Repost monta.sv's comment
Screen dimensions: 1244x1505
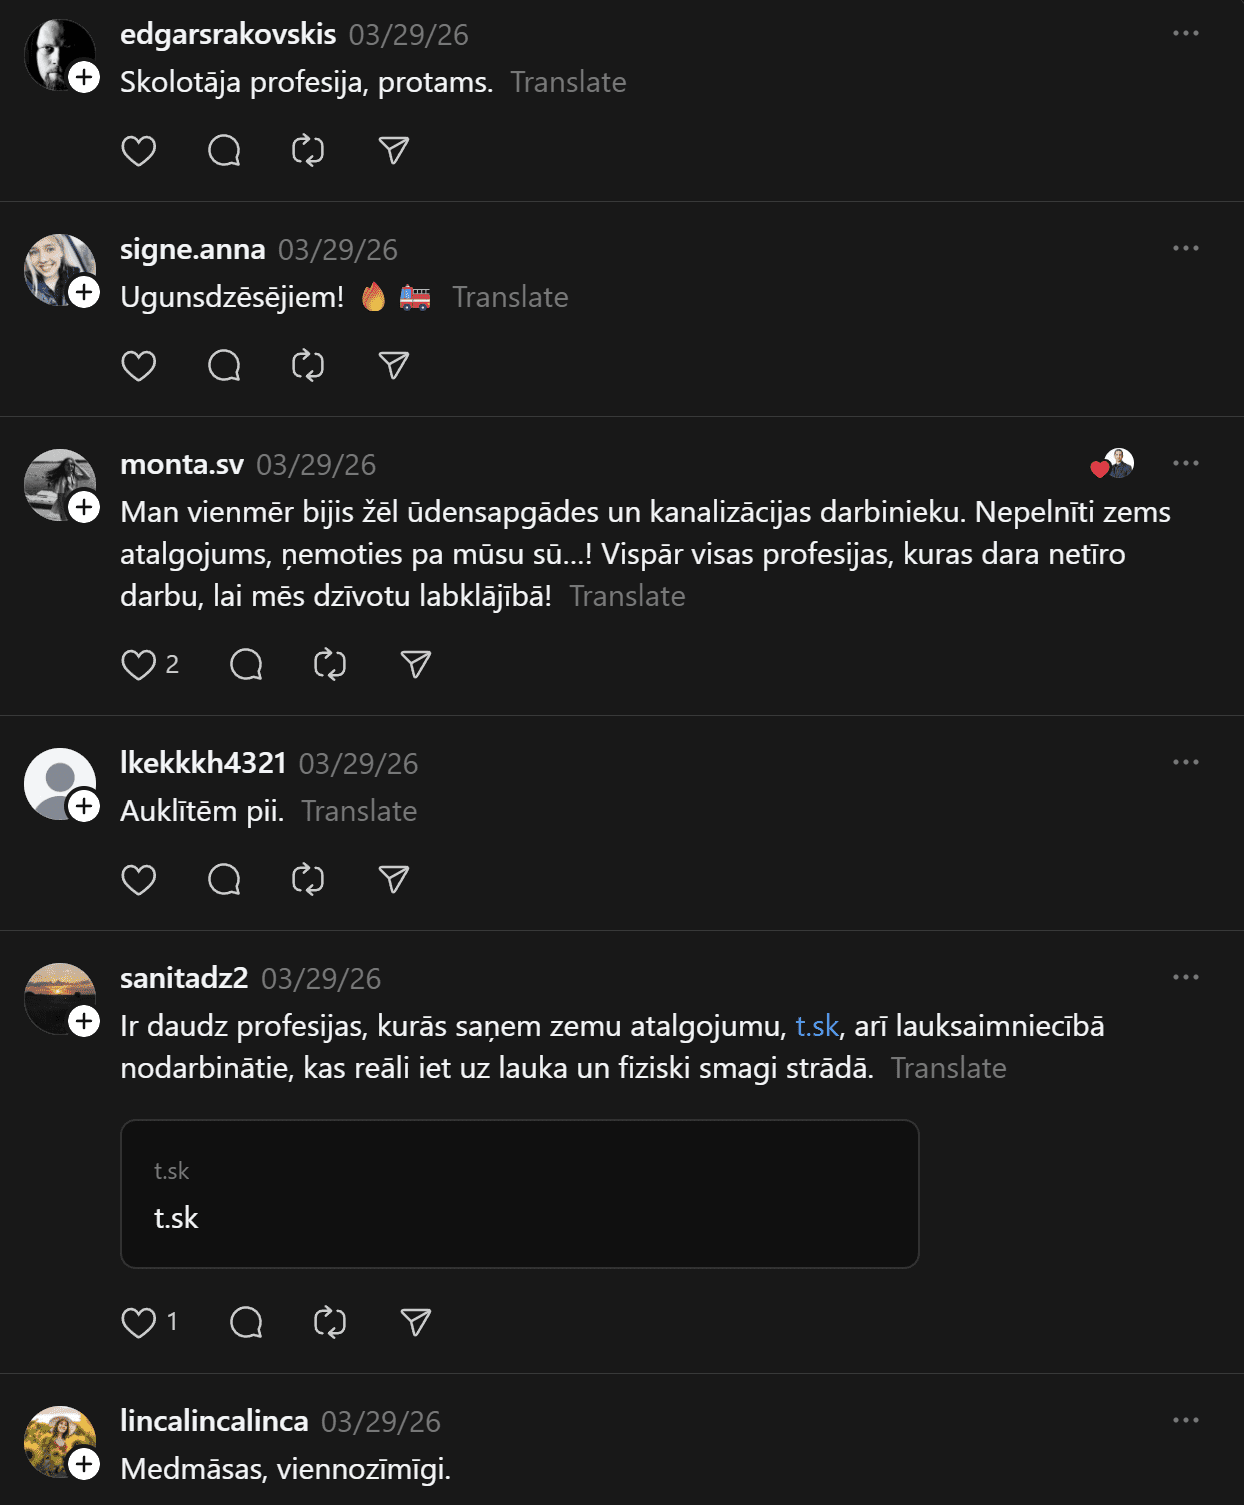point(330,665)
